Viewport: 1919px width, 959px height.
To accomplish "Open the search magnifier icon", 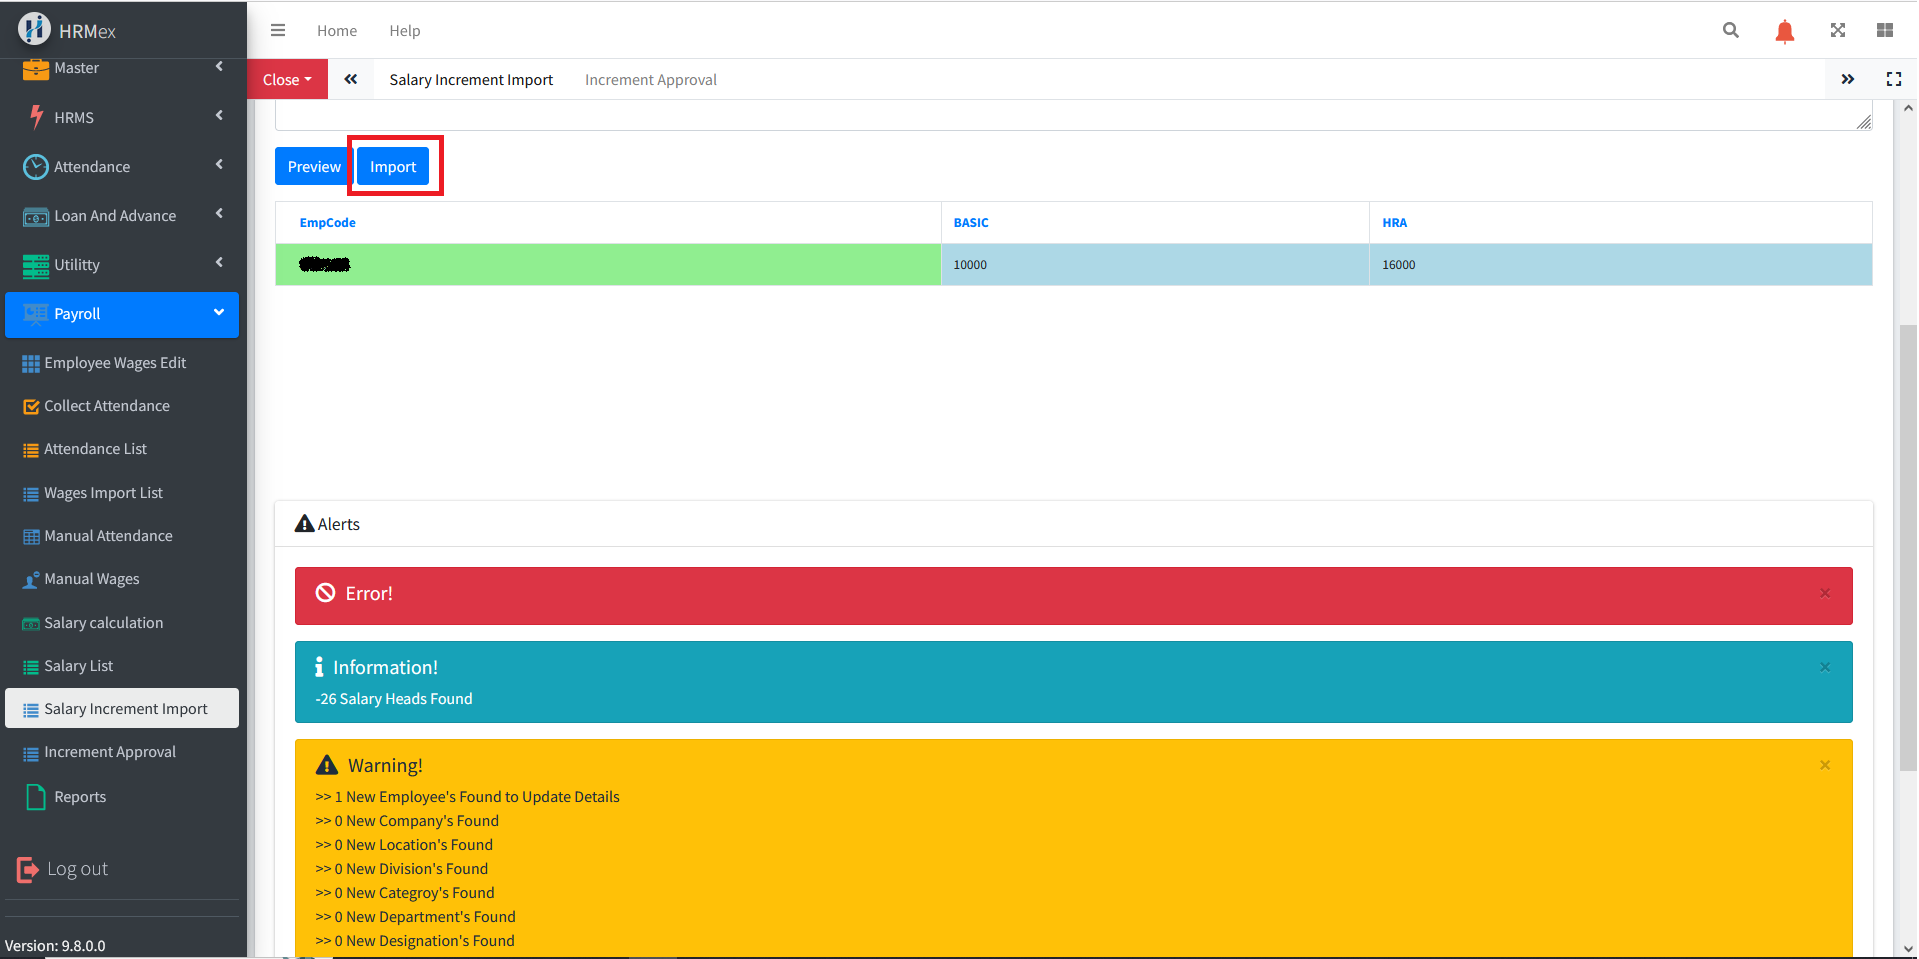I will coord(1730,31).
